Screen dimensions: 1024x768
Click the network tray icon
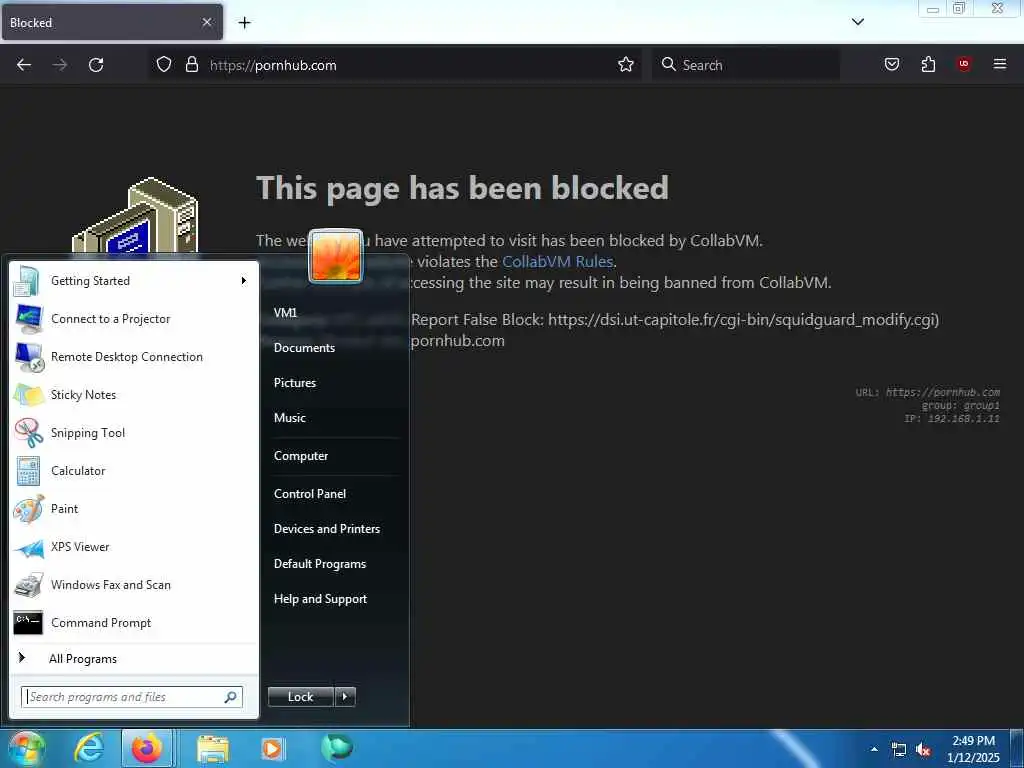[899, 750]
